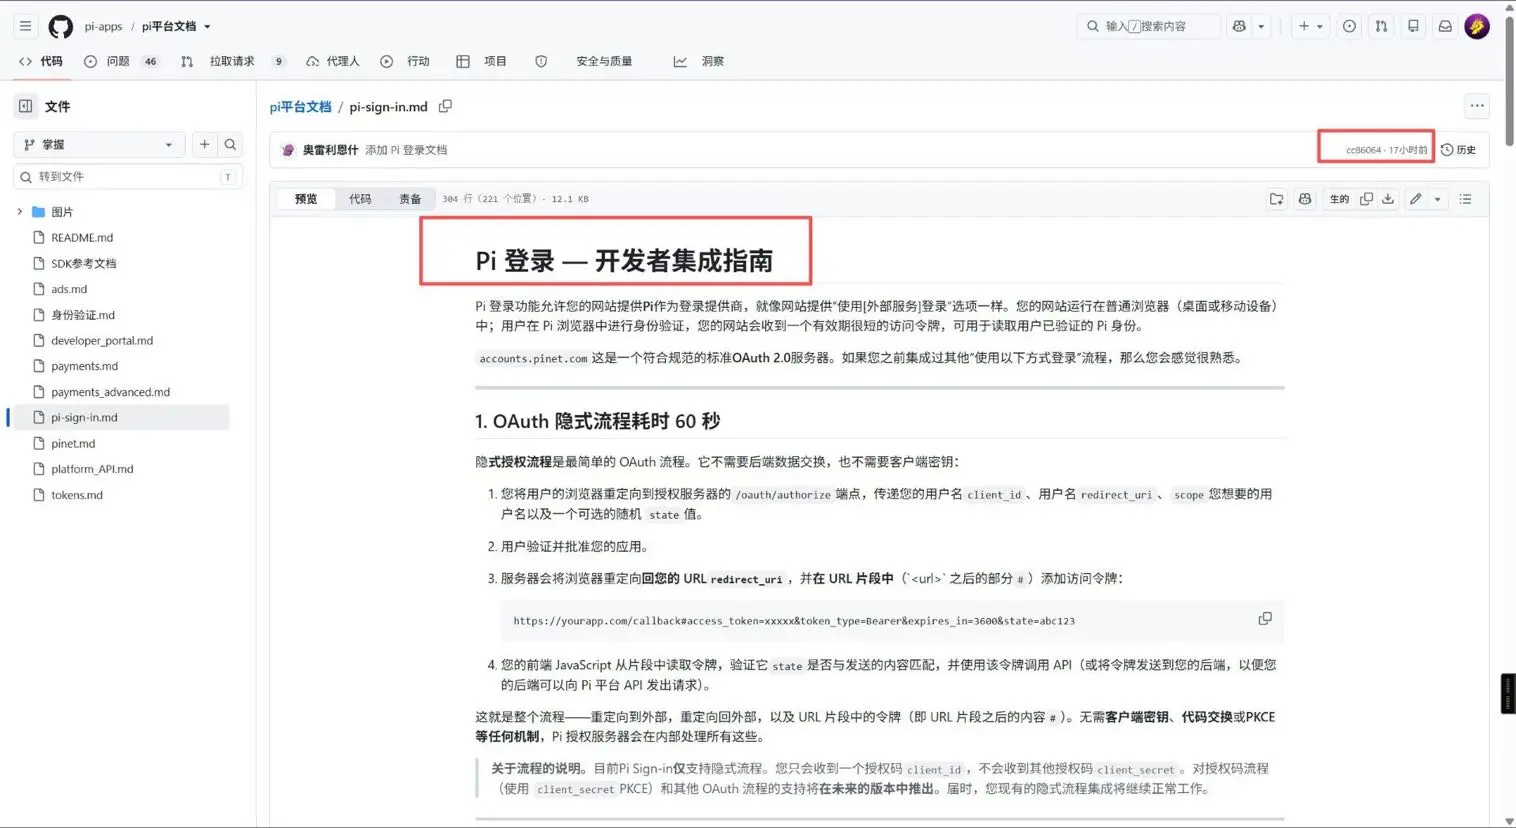
Task: Copy the callback URL code block
Action: click(x=1265, y=619)
